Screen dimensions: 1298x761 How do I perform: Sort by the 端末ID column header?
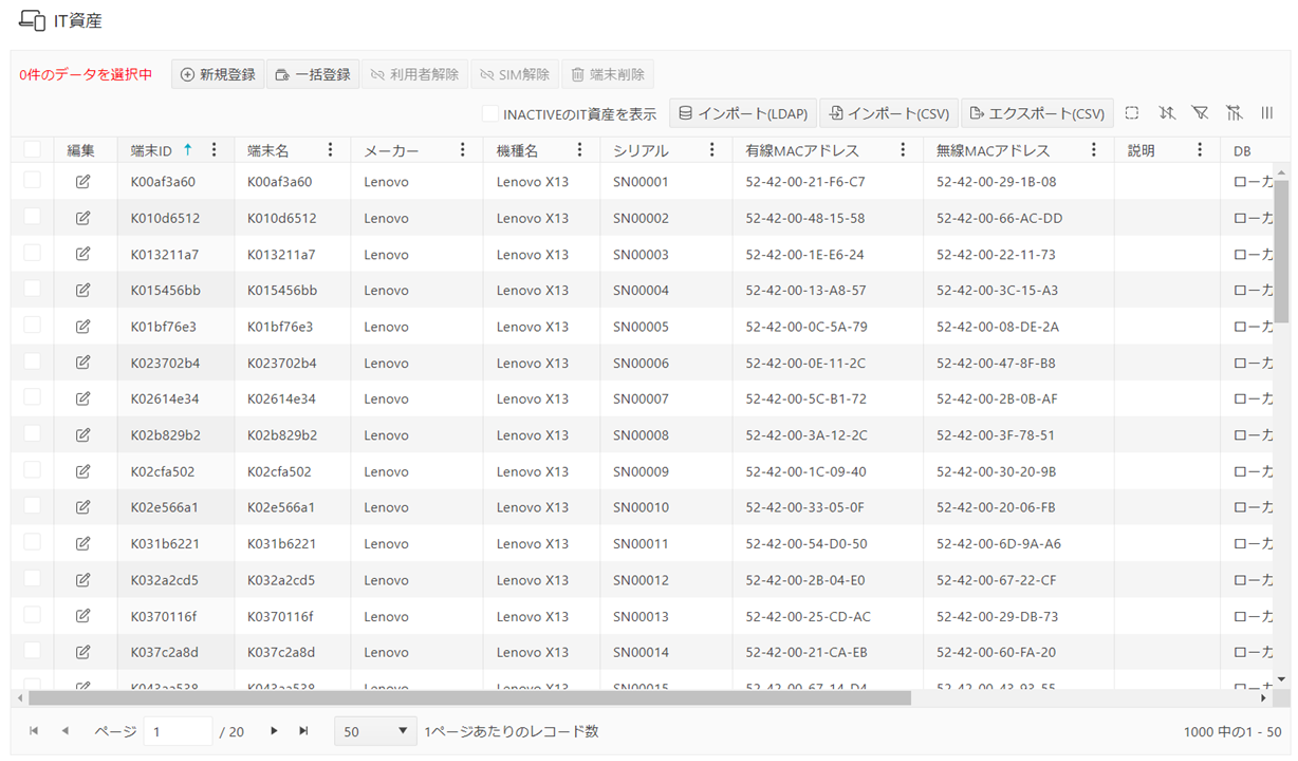151,151
